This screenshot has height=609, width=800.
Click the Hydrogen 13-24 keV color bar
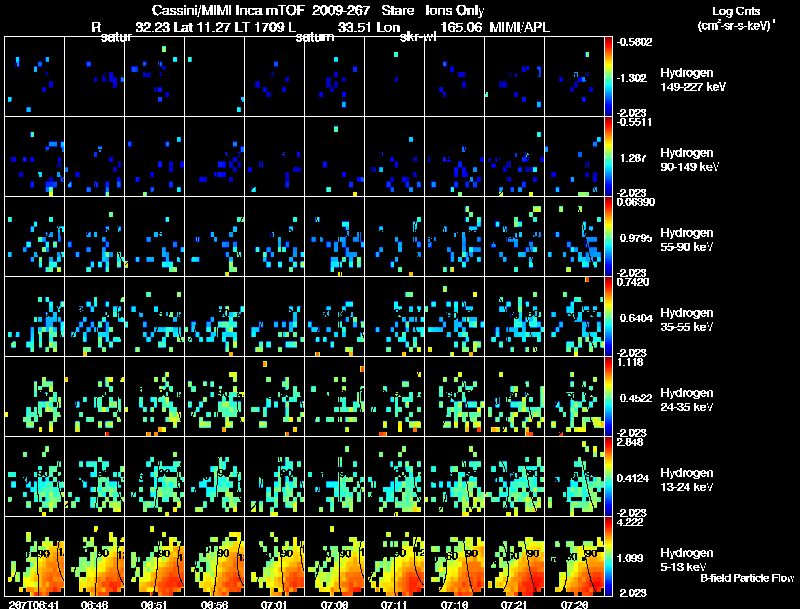pos(608,477)
